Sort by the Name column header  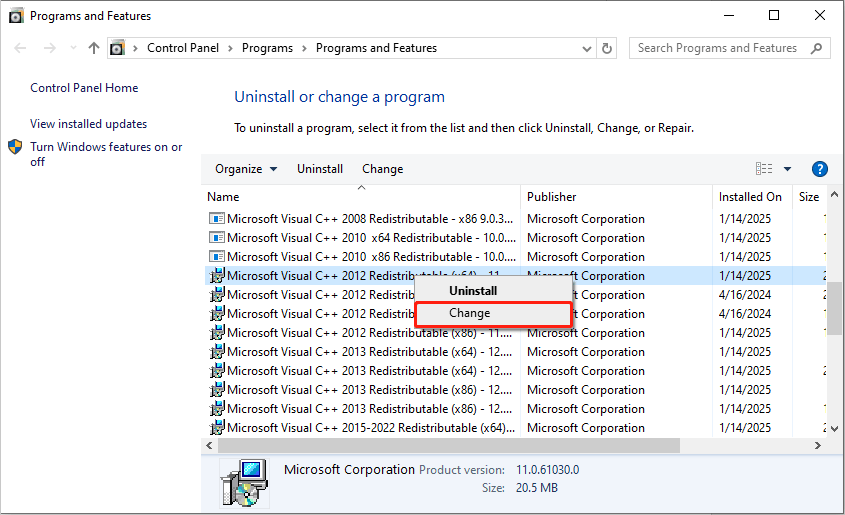click(x=361, y=197)
